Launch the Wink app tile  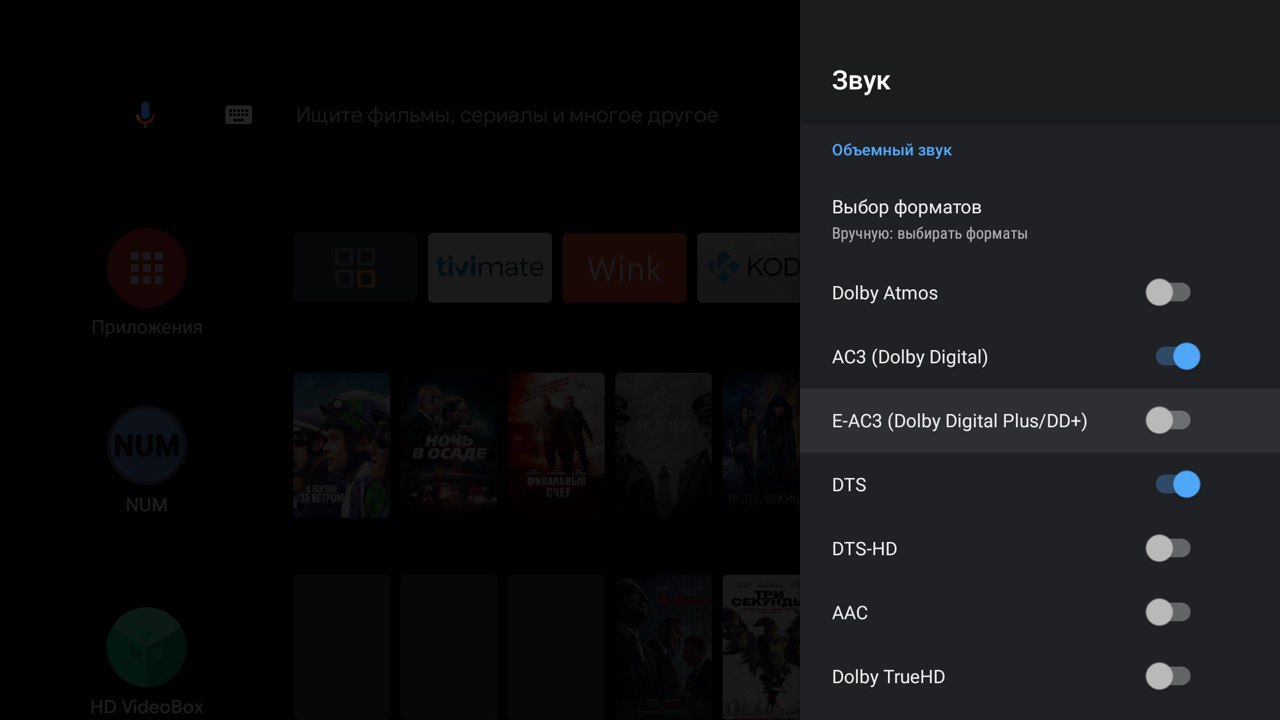[625, 268]
